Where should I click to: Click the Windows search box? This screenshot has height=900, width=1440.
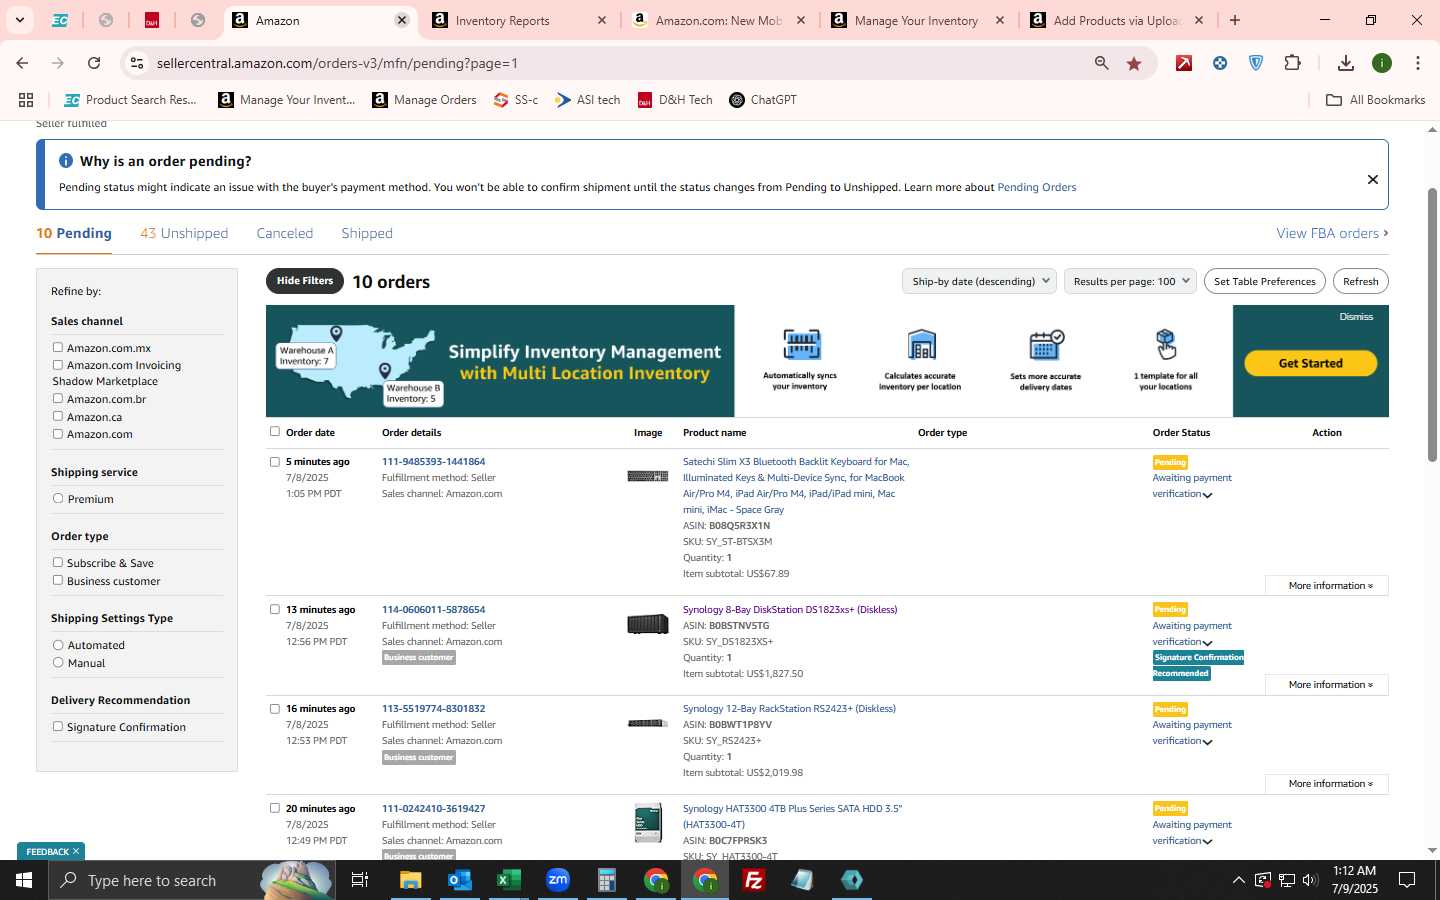(190, 880)
